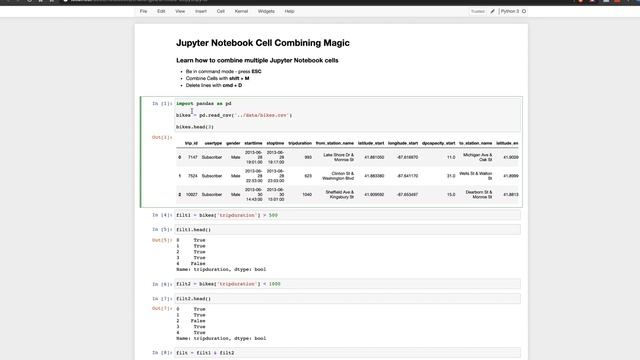Click the stoptime column header
The image size is (640, 360).
click(275, 143)
